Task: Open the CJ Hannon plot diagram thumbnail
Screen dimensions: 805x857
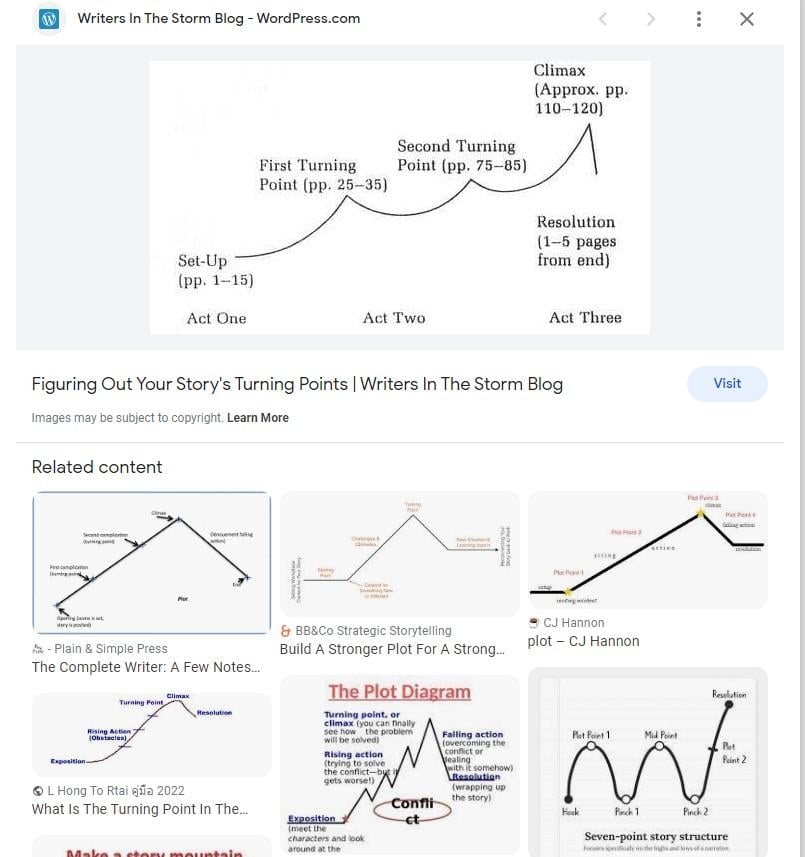Action: 647,549
